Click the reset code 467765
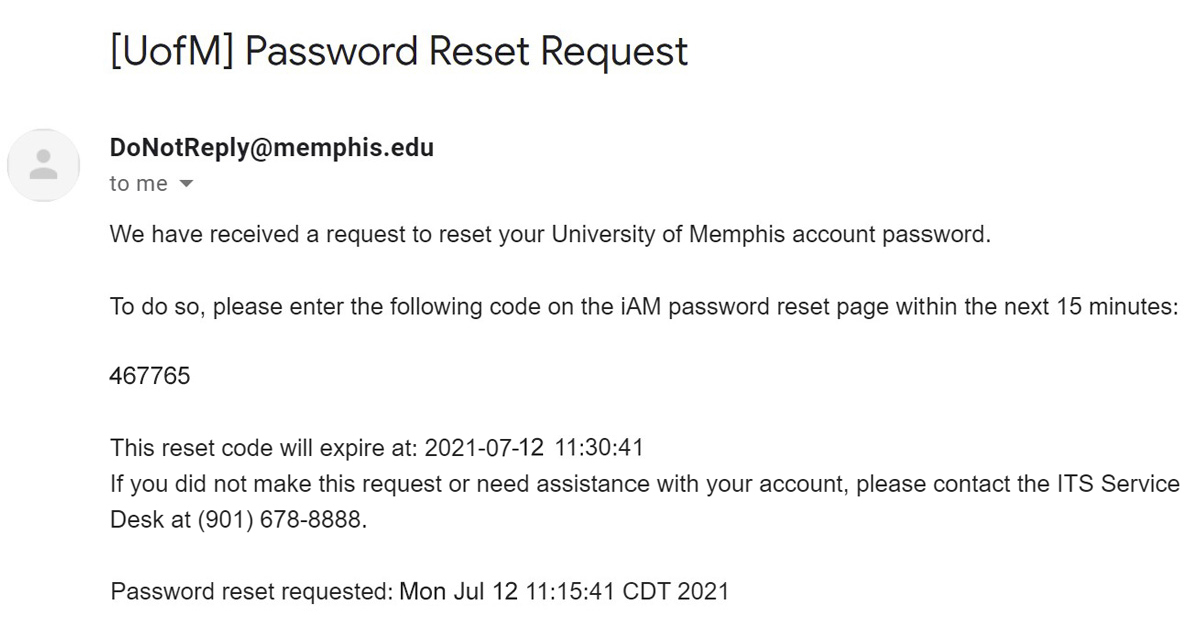This screenshot has height=630, width=1200. (150, 377)
